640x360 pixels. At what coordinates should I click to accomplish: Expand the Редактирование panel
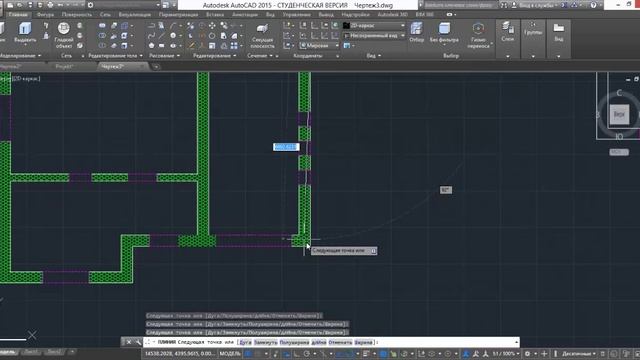214,56
